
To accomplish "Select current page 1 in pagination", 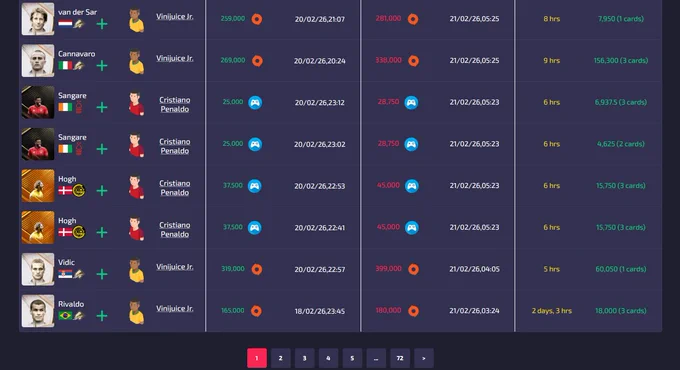I will click(257, 358).
